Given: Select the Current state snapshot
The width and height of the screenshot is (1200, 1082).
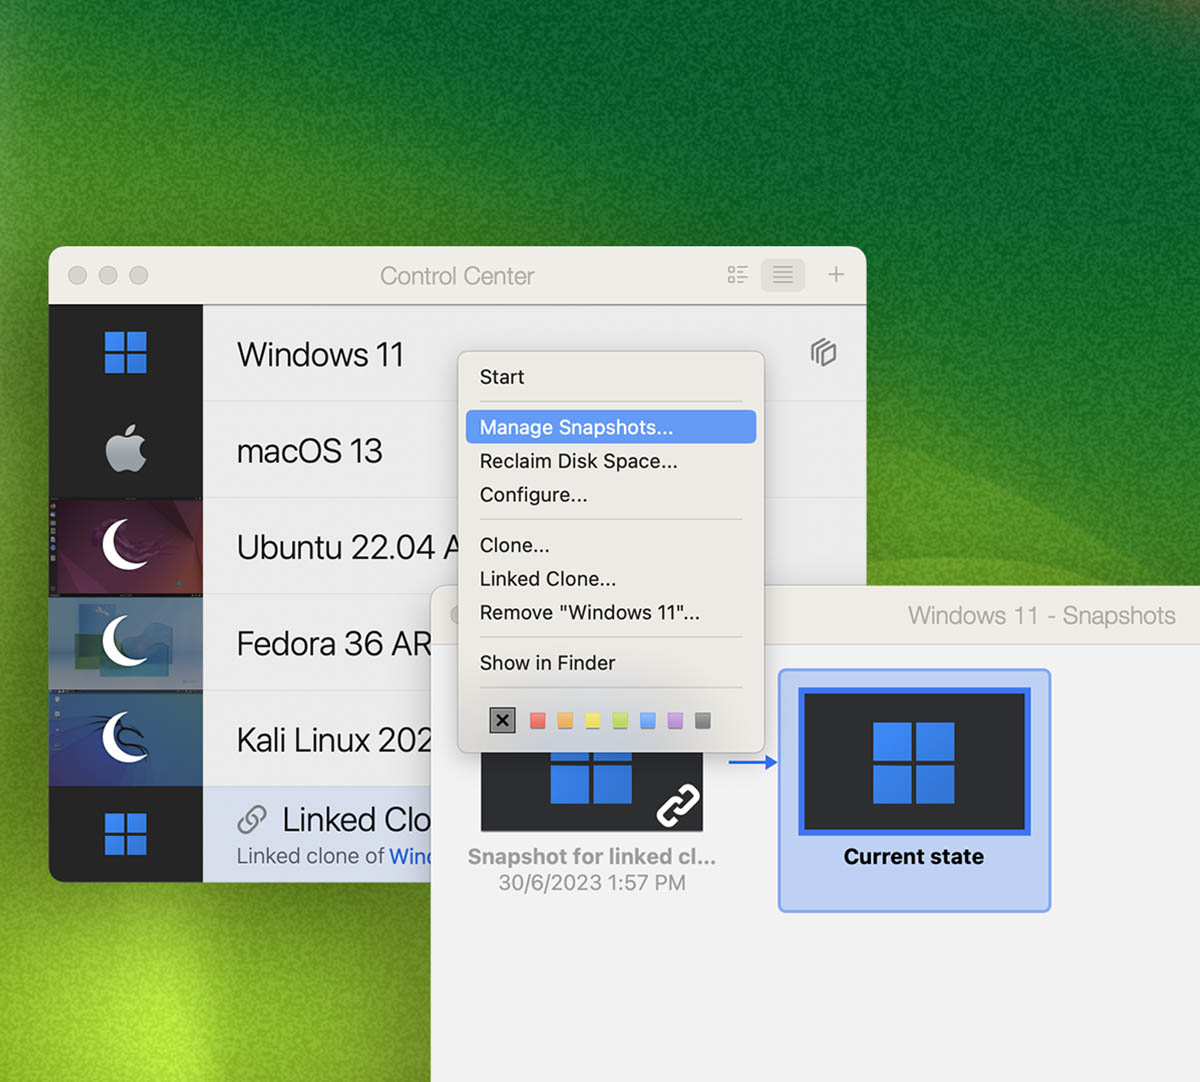Looking at the screenshot, I should 914,790.
